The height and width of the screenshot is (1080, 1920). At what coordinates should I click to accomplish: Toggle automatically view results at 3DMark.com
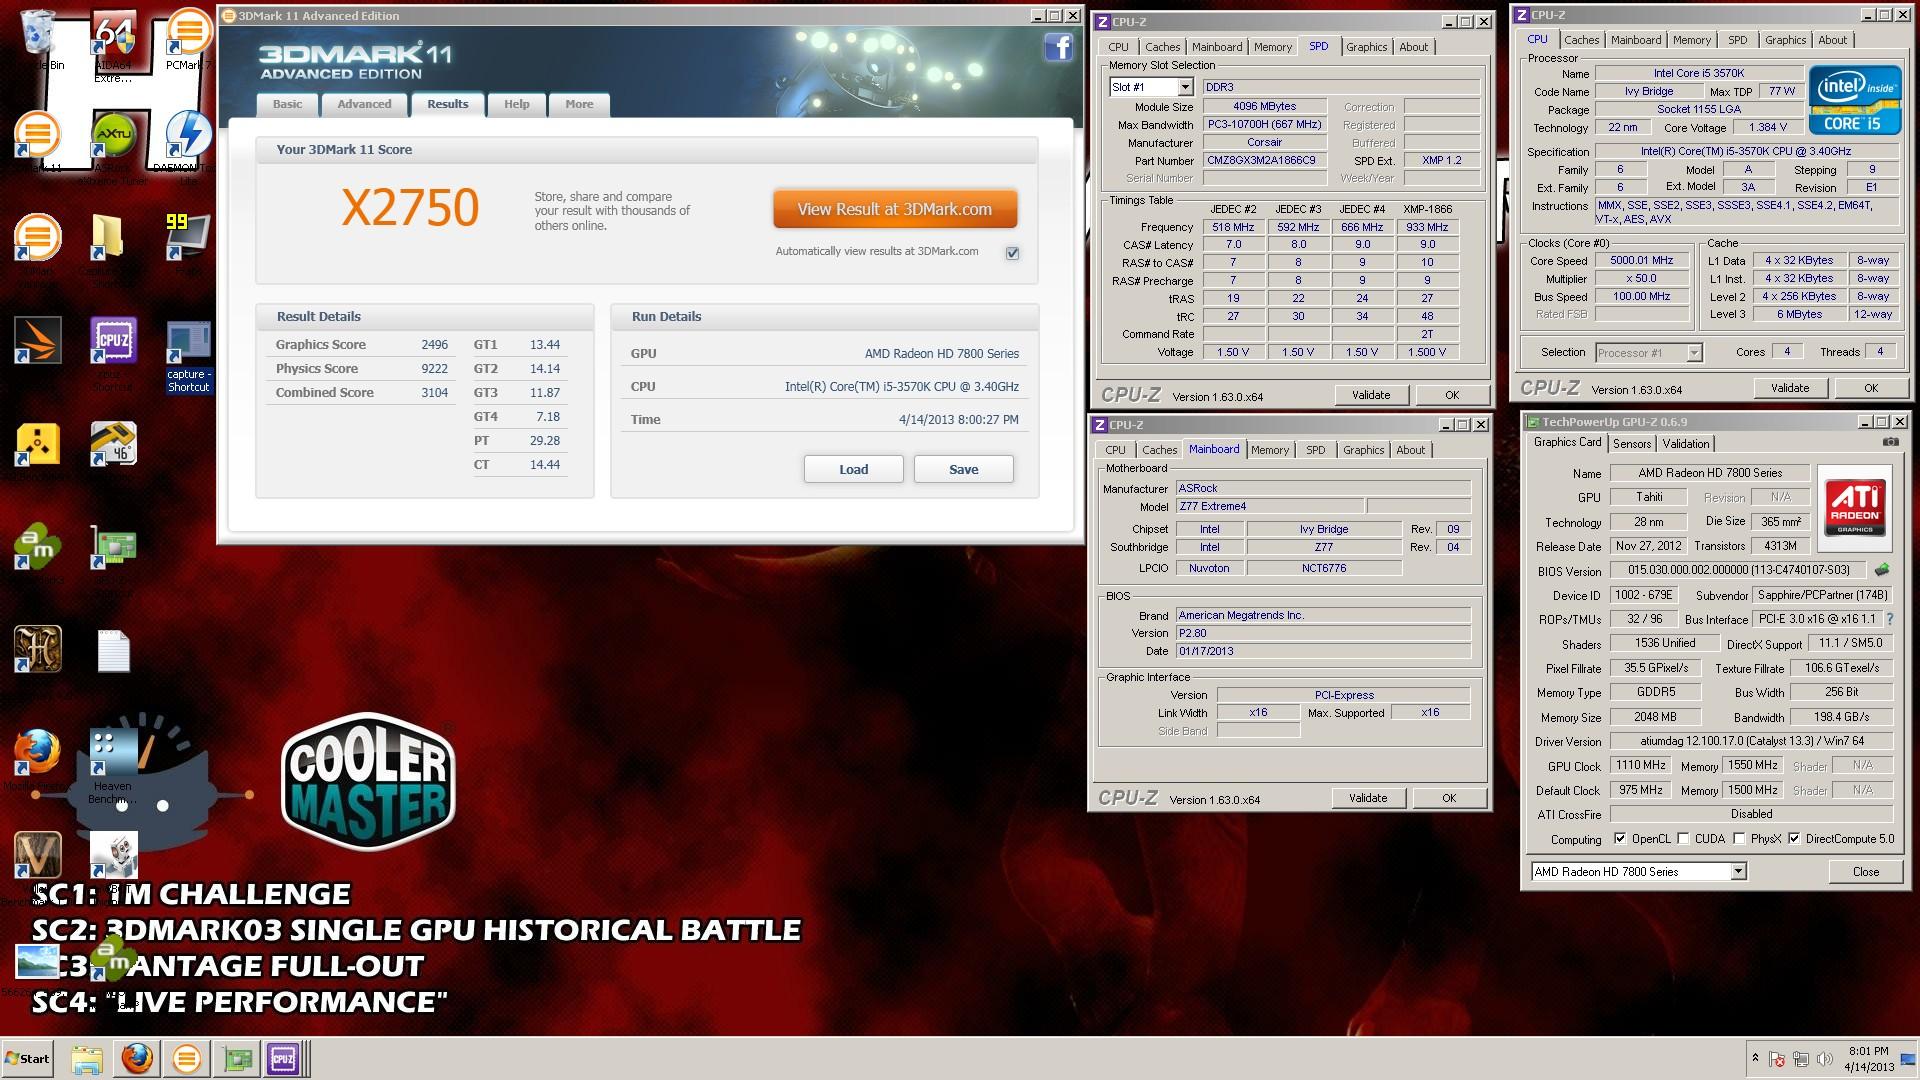1012,253
